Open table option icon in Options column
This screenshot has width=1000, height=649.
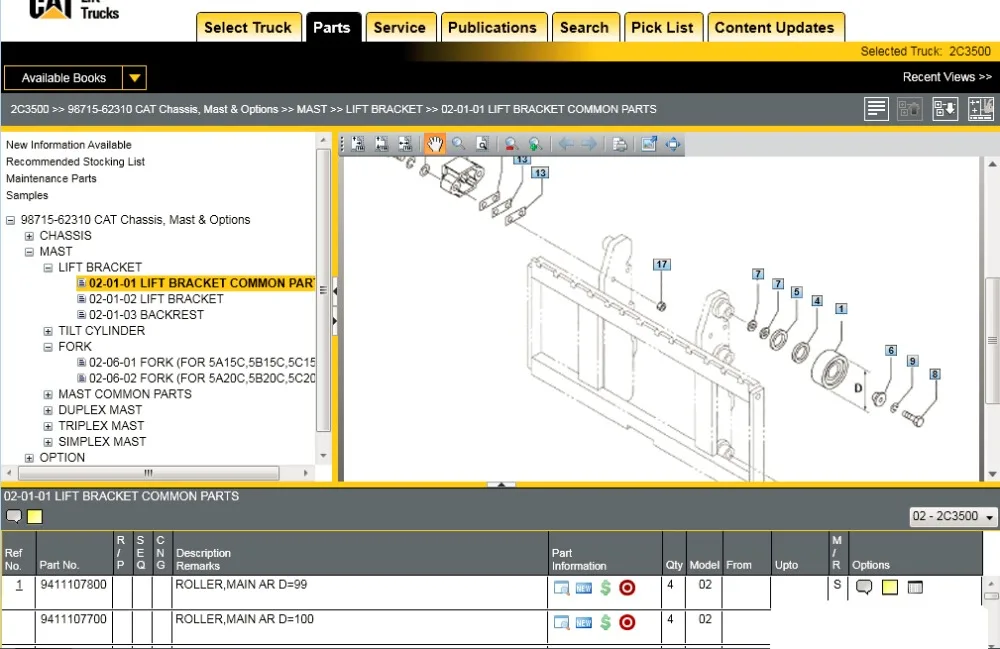[915, 587]
